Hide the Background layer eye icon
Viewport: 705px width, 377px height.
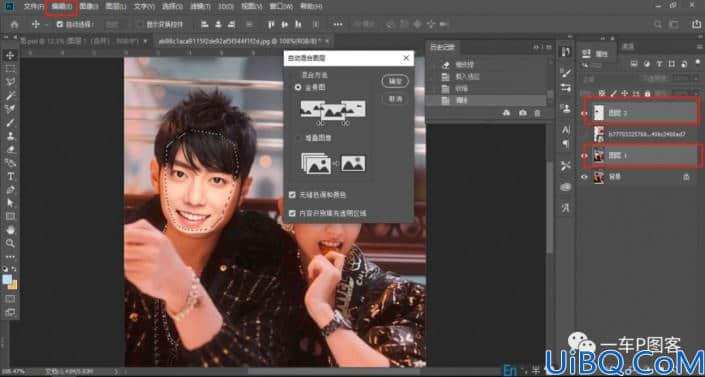[585, 177]
